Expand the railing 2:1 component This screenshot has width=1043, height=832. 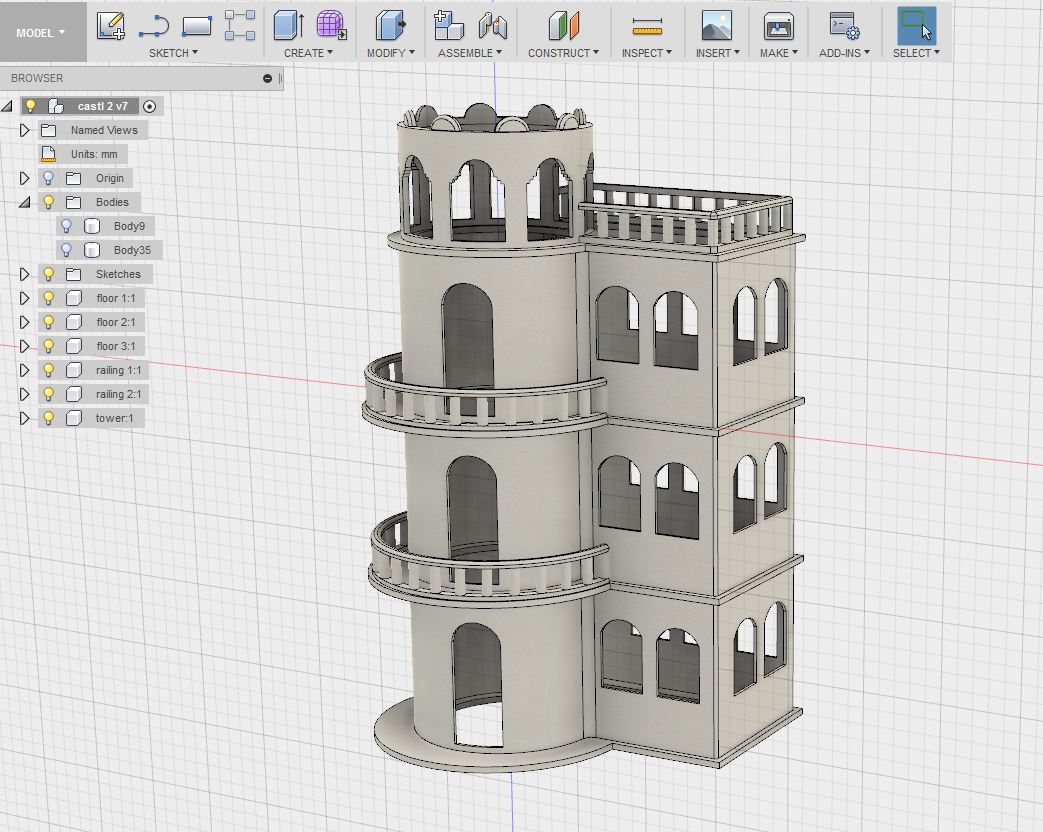click(25, 394)
